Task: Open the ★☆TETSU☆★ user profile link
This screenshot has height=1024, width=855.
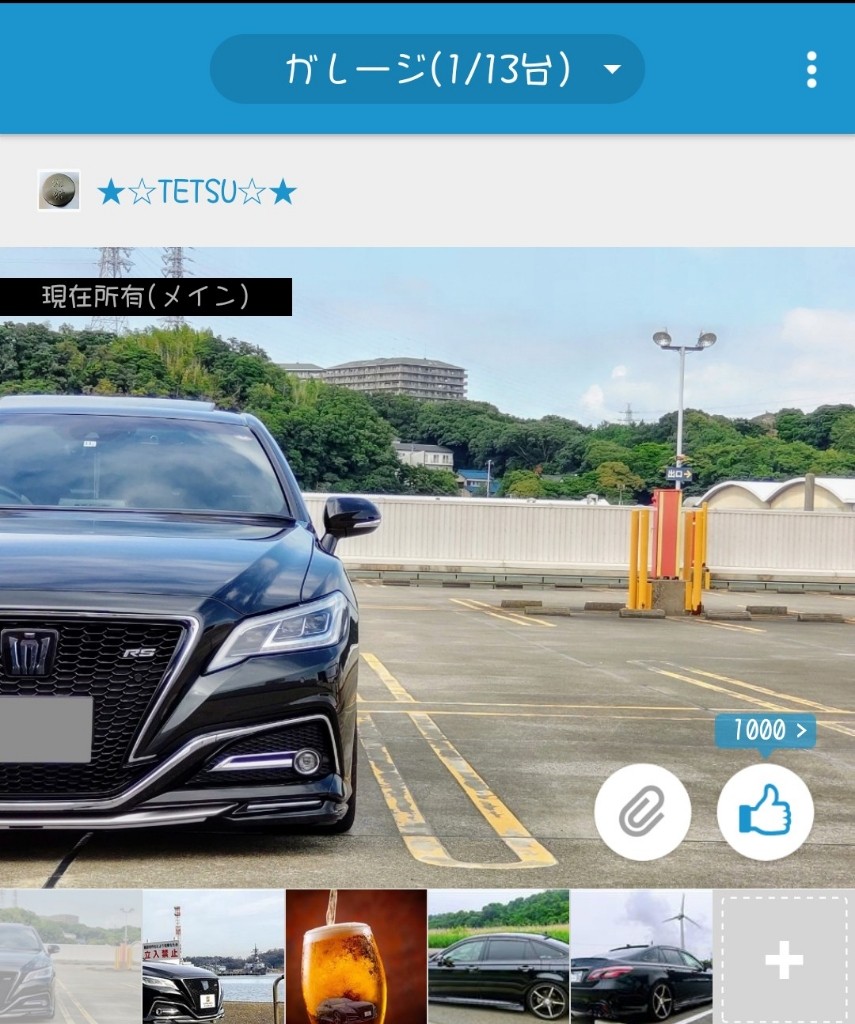Action: click(197, 192)
